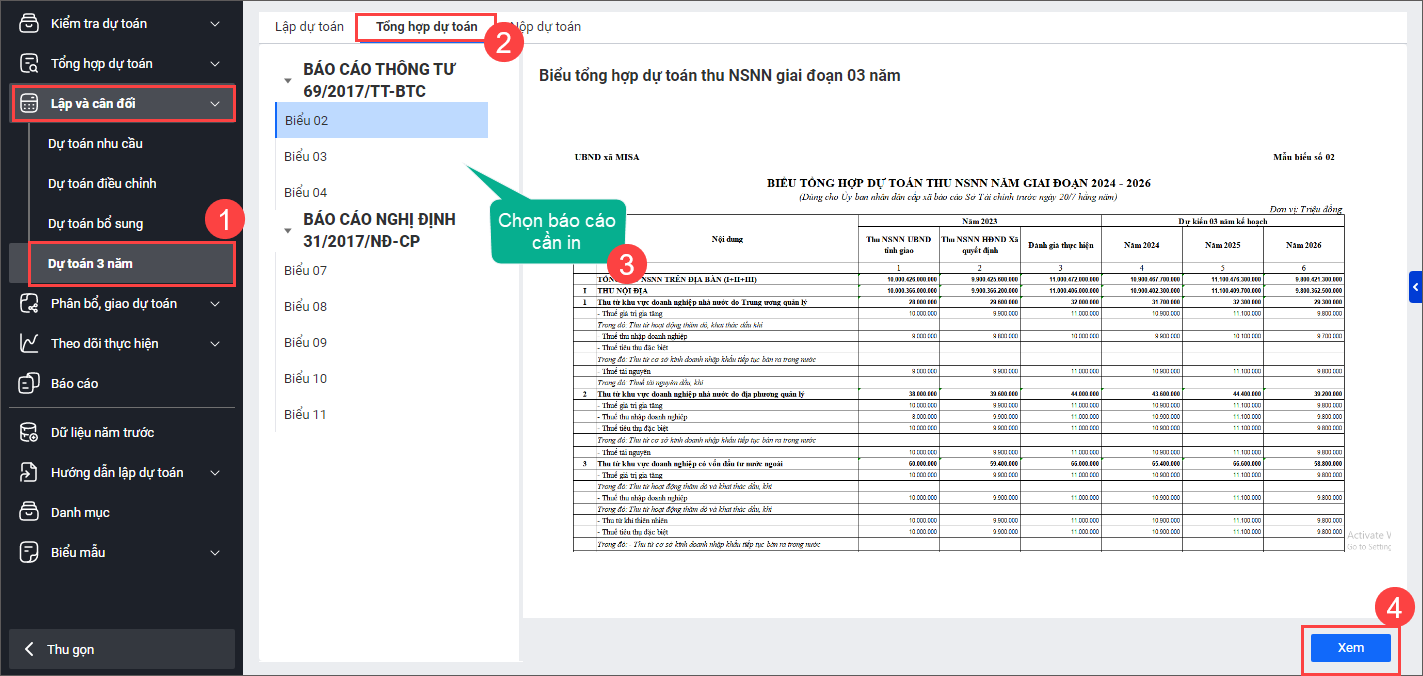The width and height of the screenshot is (1423, 676).
Task: Expand the Kiểm tra dự toán chevron
Action: tap(215, 23)
